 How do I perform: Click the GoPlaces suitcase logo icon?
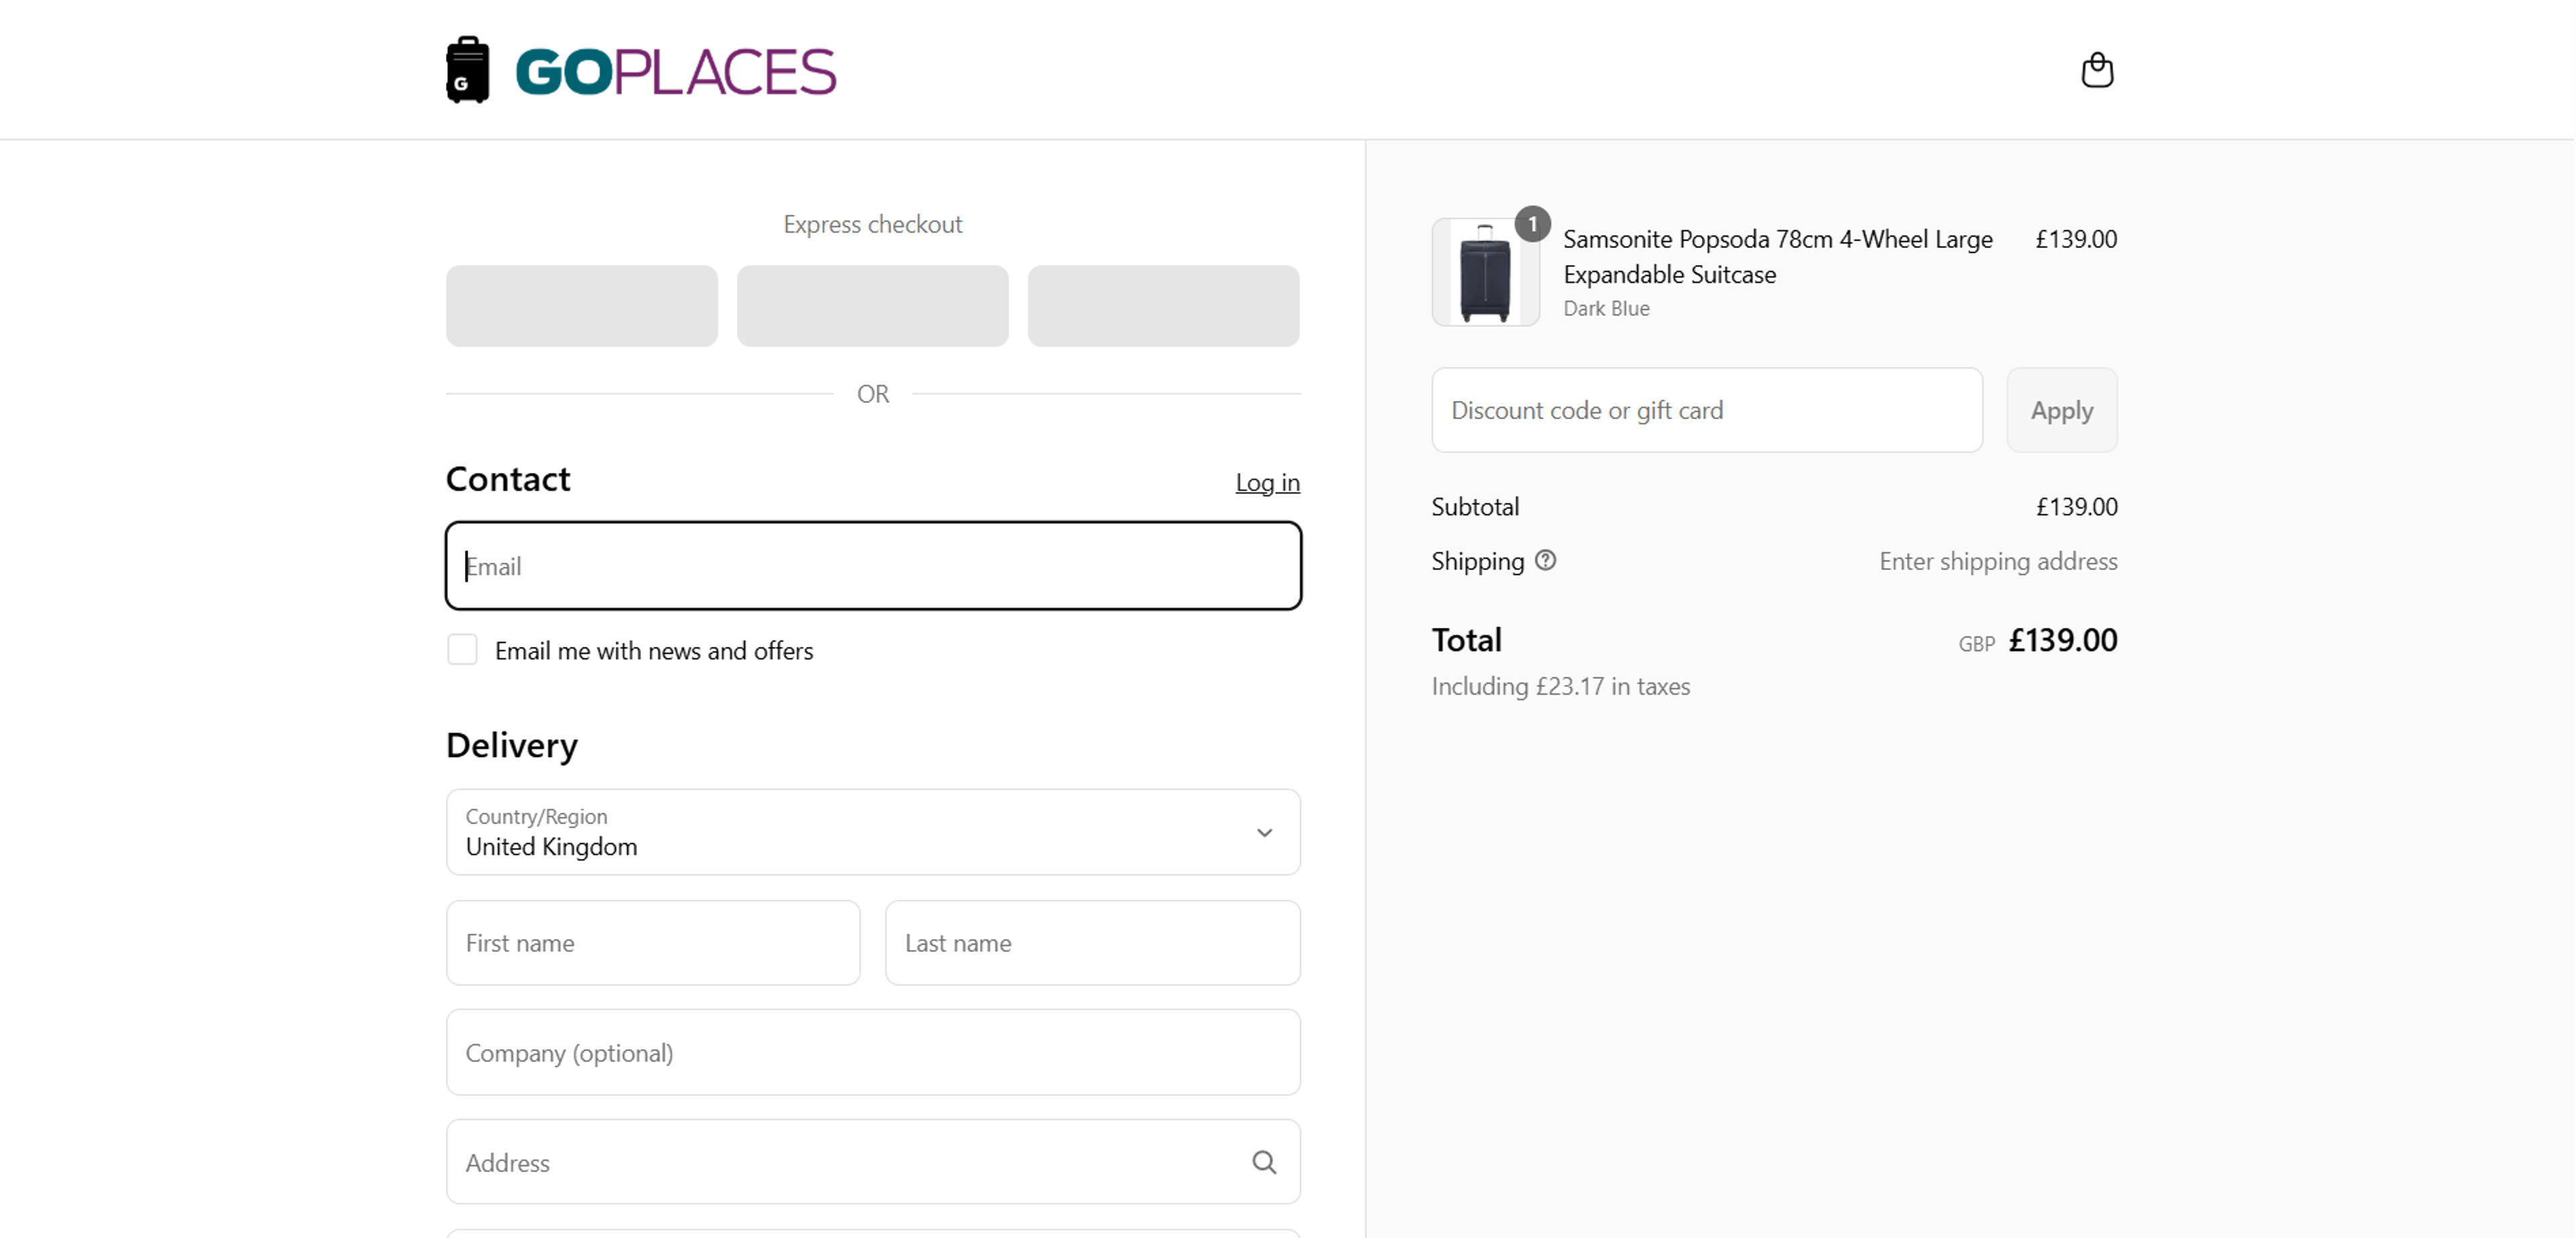click(x=467, y=70)
